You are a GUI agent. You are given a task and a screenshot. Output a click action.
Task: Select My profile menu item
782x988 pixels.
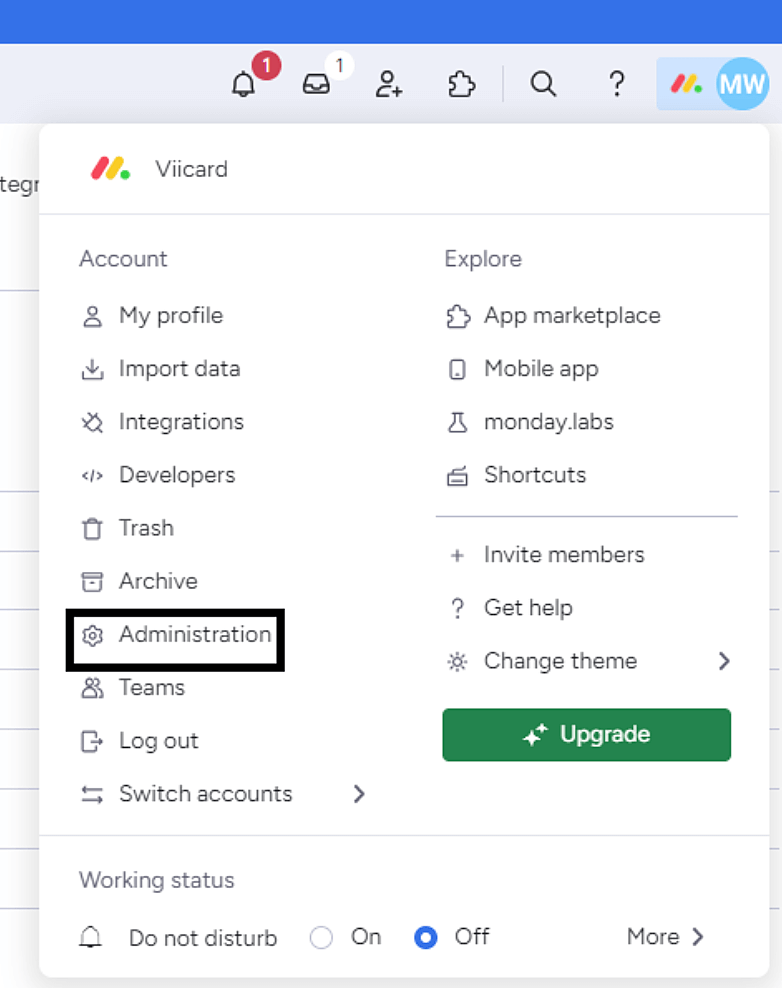click(170, 316)
